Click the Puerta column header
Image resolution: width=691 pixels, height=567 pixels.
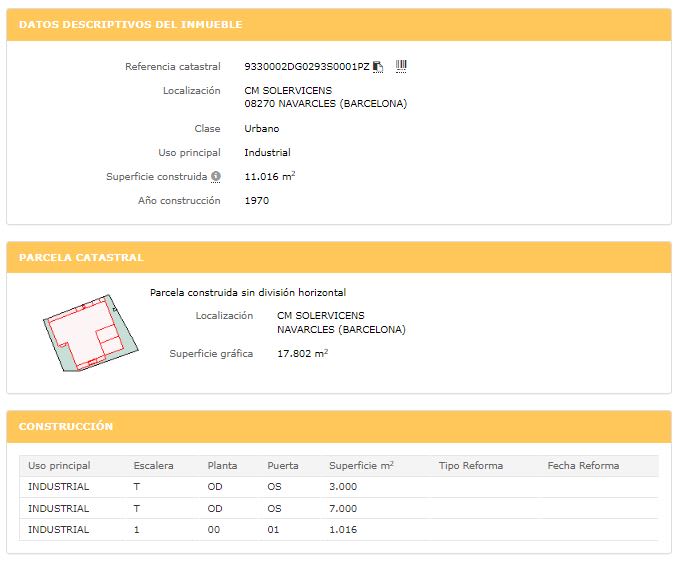[x=282, y=465]
